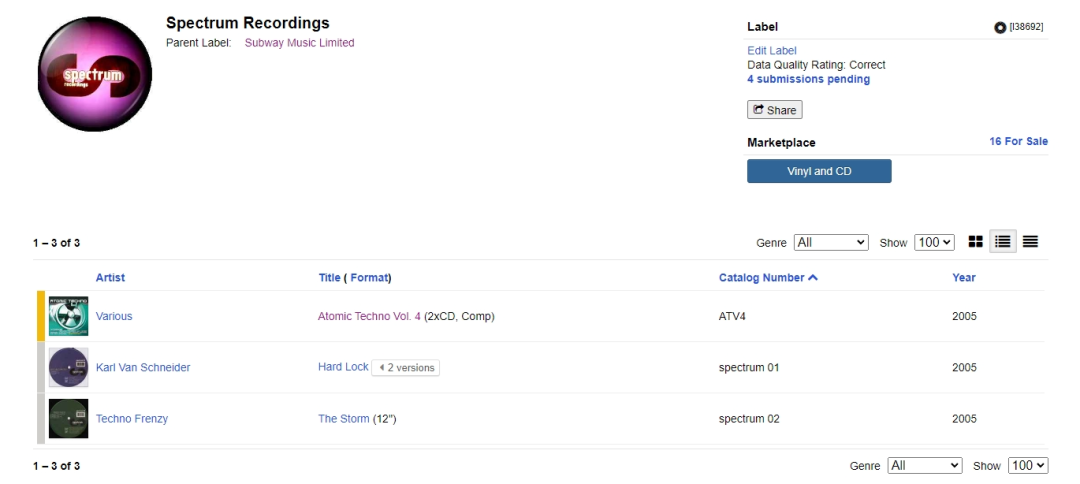Image resolution: width=1080 pixels, height=484 pixels.
Task: Click the Share button
Action: coord(774,110)
